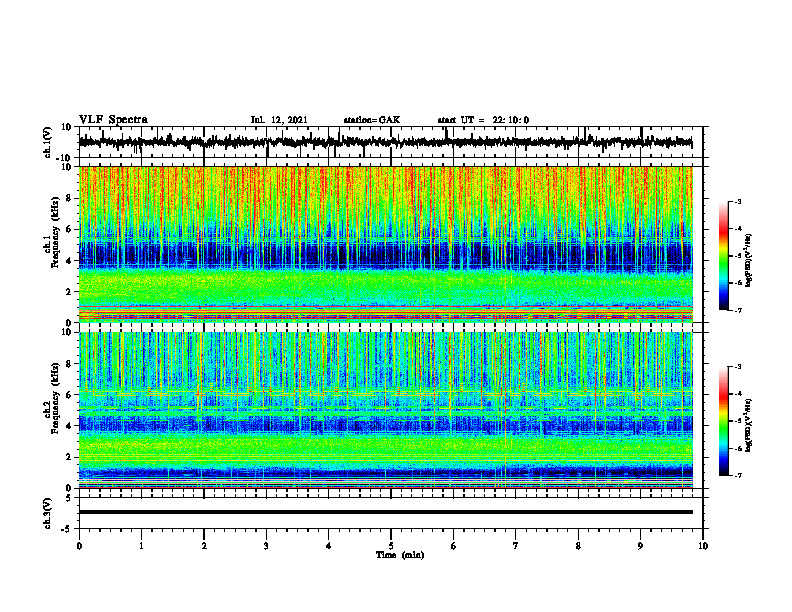Click the "ch.2 Frequency (kHz)" axis label
The width and height of the screenshot is (792, 612).
tap(51, 398)
